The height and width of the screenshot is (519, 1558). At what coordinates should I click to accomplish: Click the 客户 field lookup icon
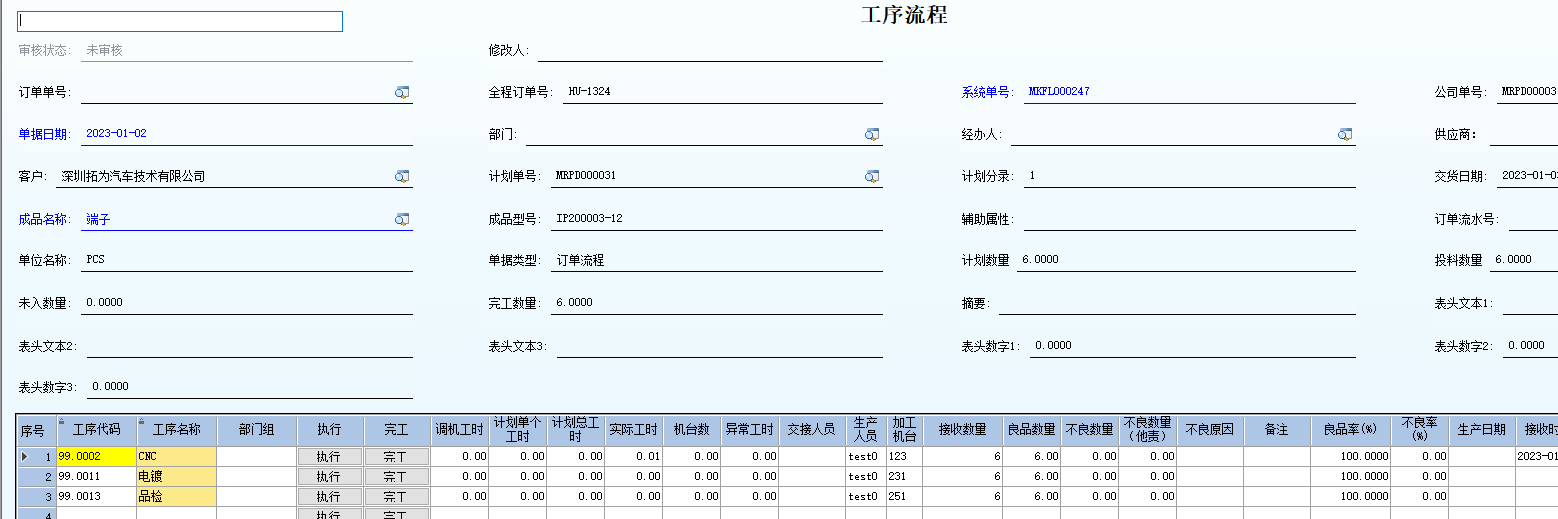coord(401,176)
